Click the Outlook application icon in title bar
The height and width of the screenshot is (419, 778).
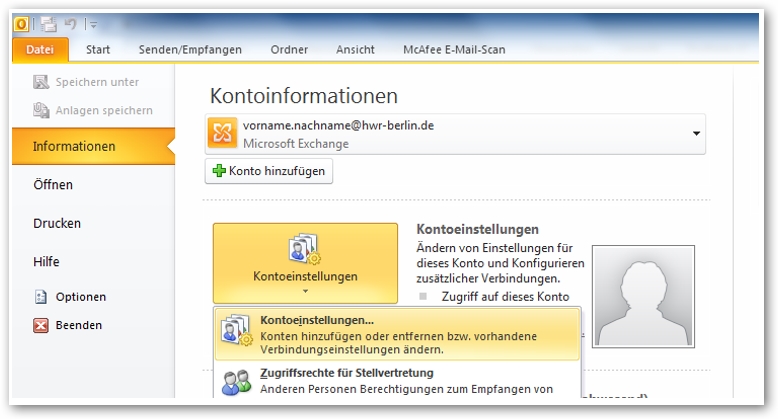coord(22,23)
